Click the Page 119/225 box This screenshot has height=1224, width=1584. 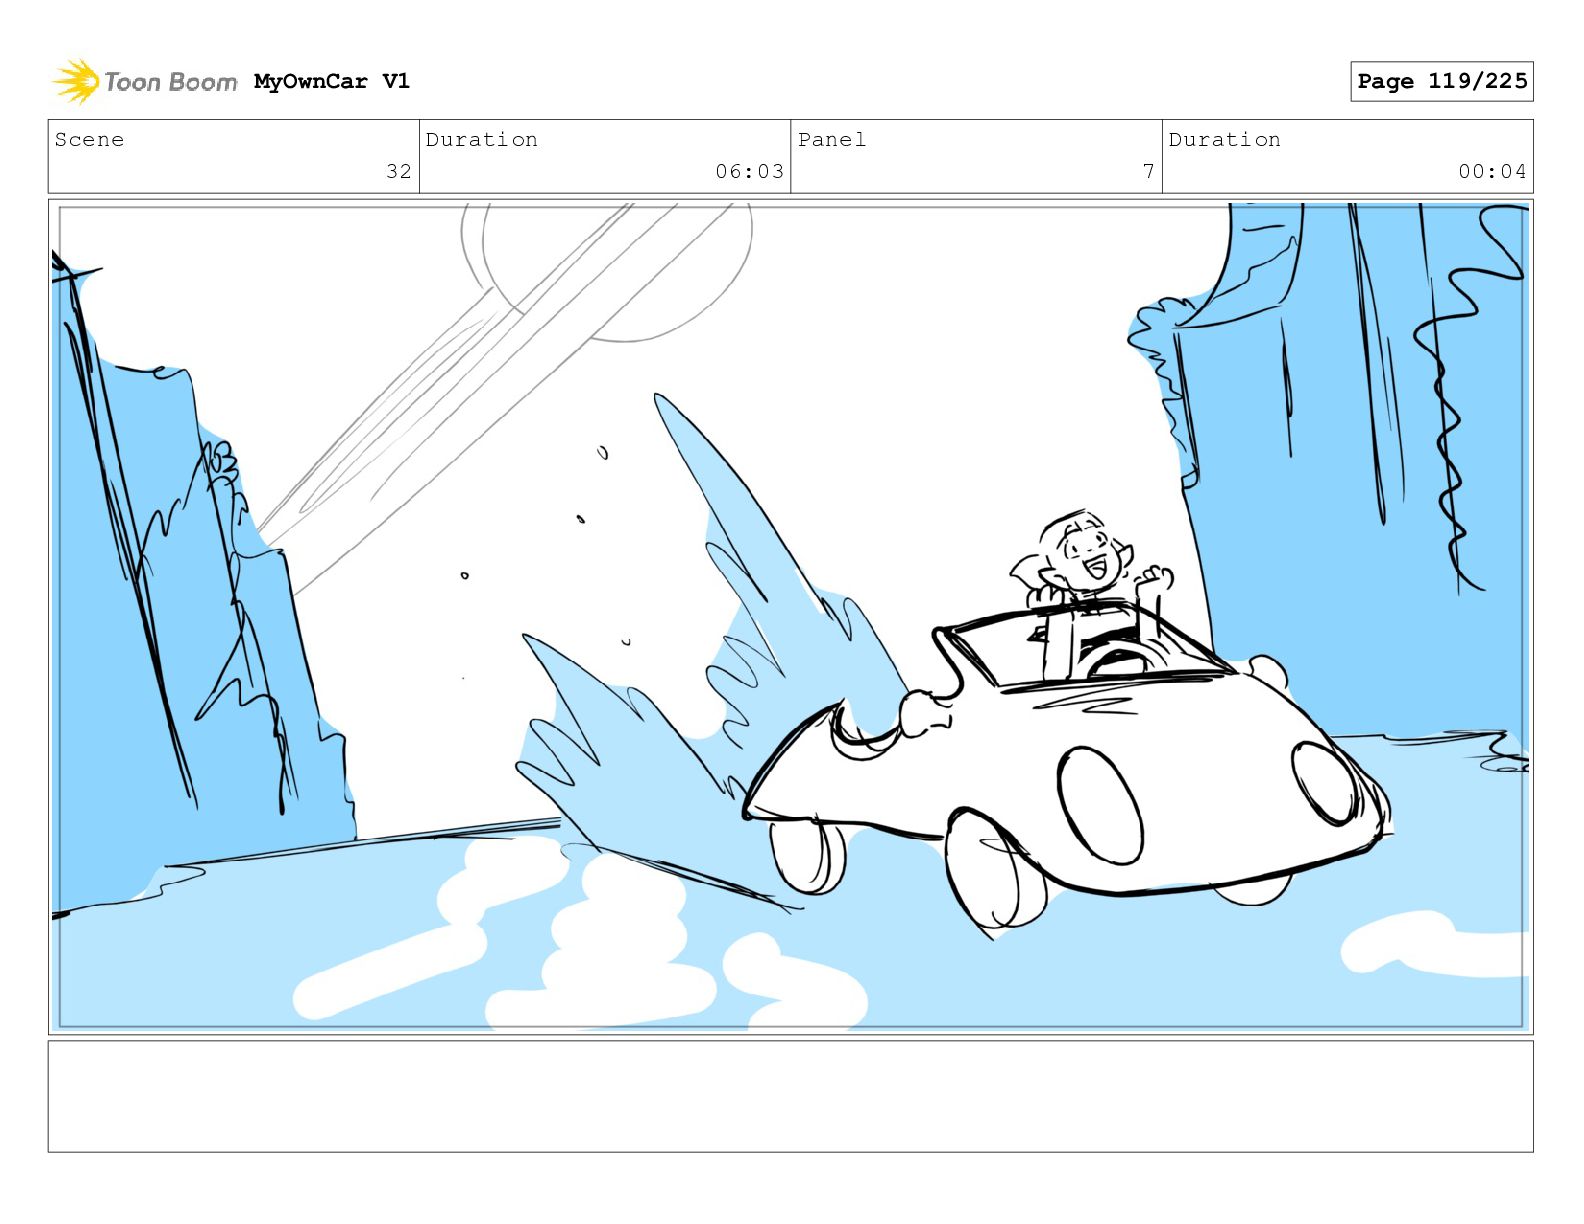[x=1441, y=81]
